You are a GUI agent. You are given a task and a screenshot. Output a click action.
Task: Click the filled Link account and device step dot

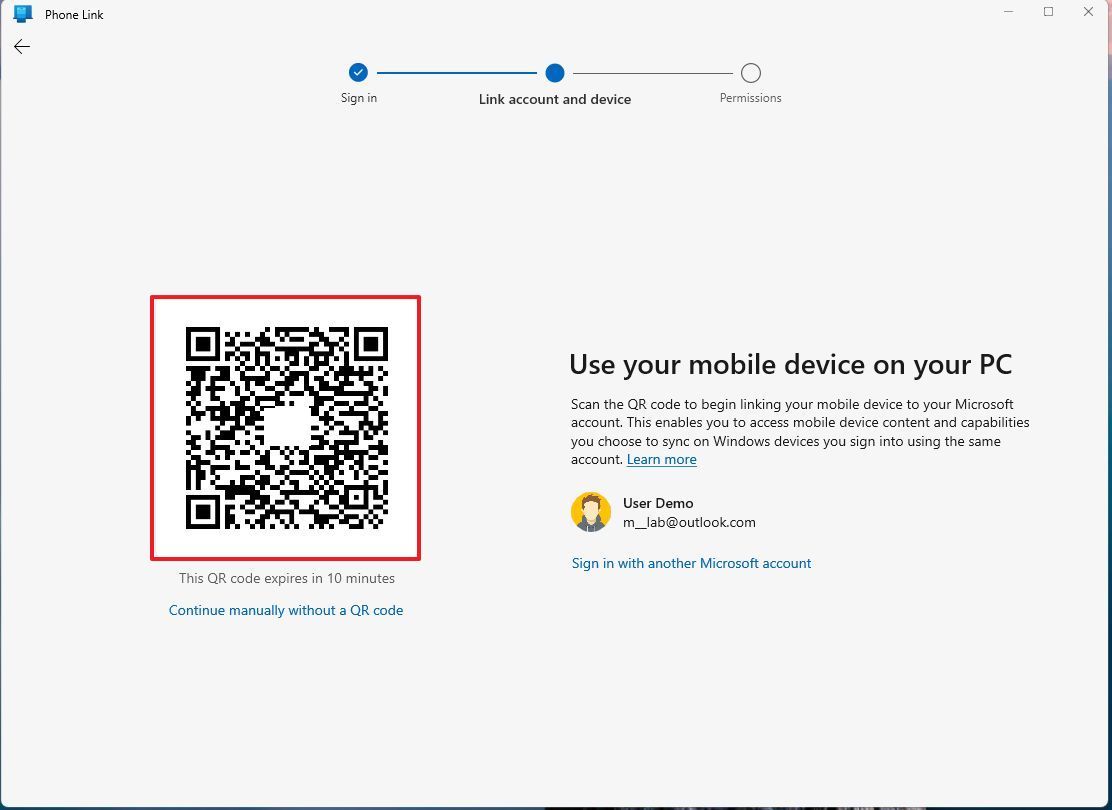click(555, 72)
